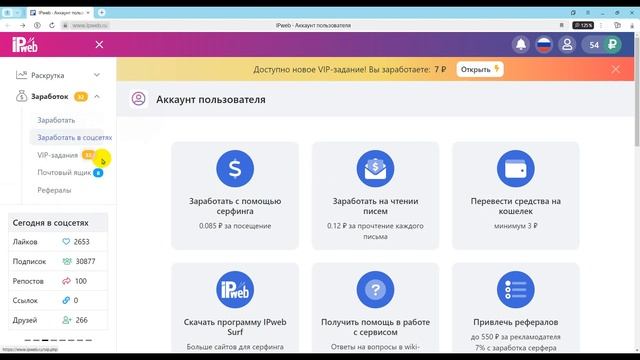Click the Лайков heart icon
This screenshot has width=640, height=360.
tap(66, 242)
